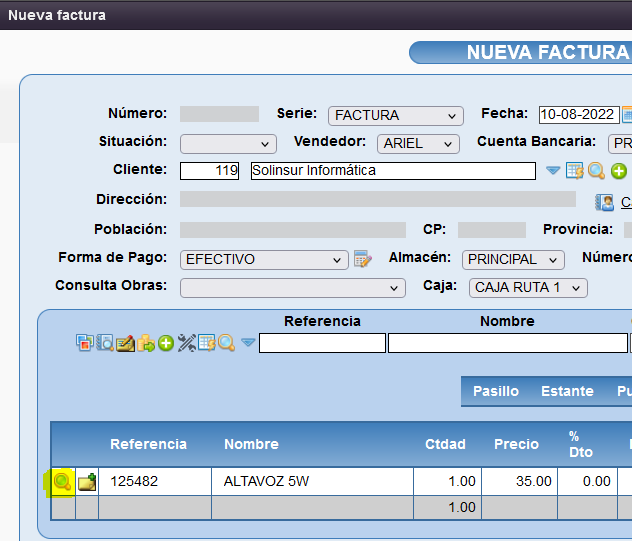Viewport: 632px width, 541px height.
Task: Click the notebook with magnifier icon
Action: point(105,343)
